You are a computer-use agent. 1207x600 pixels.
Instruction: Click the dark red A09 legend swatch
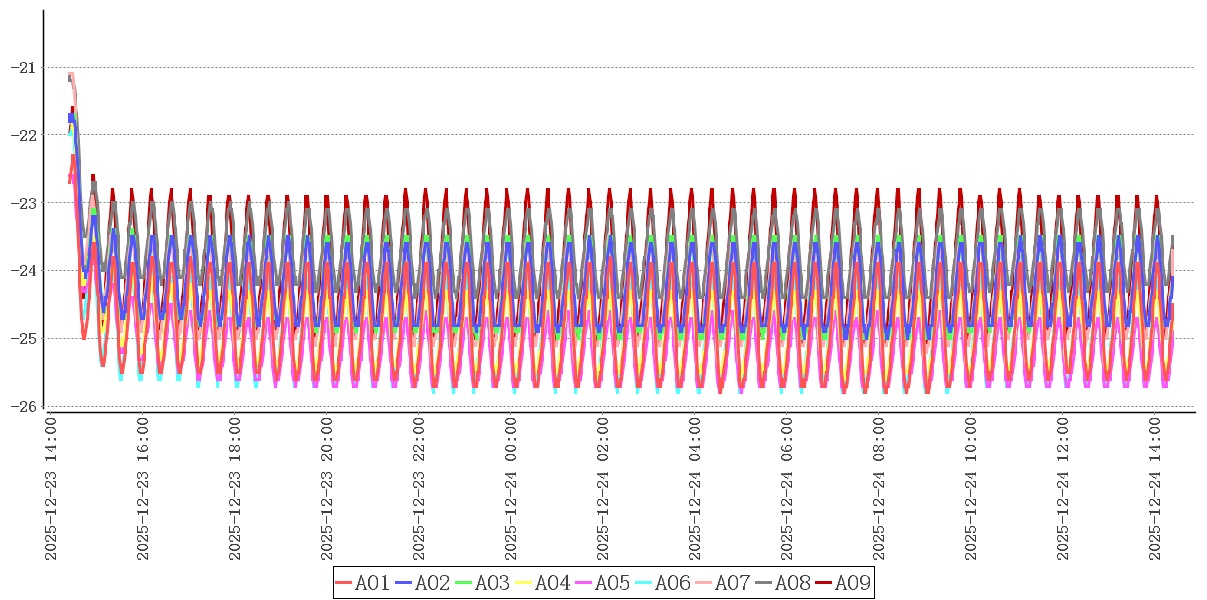(x=824, y=583)
